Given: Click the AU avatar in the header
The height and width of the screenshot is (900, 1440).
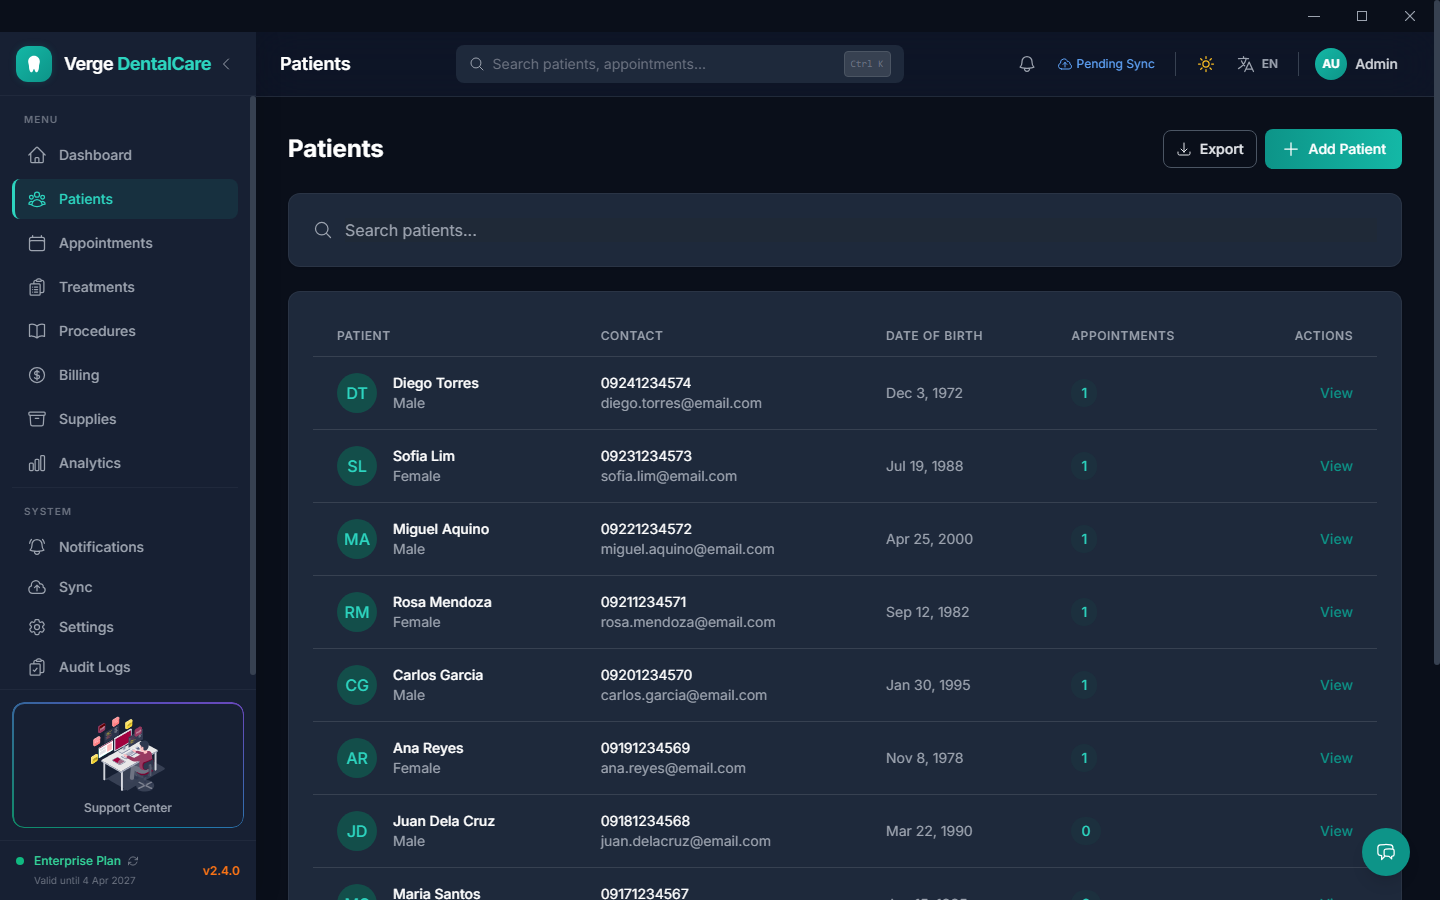Looking at the screenshot, I should coord(1331,64).
